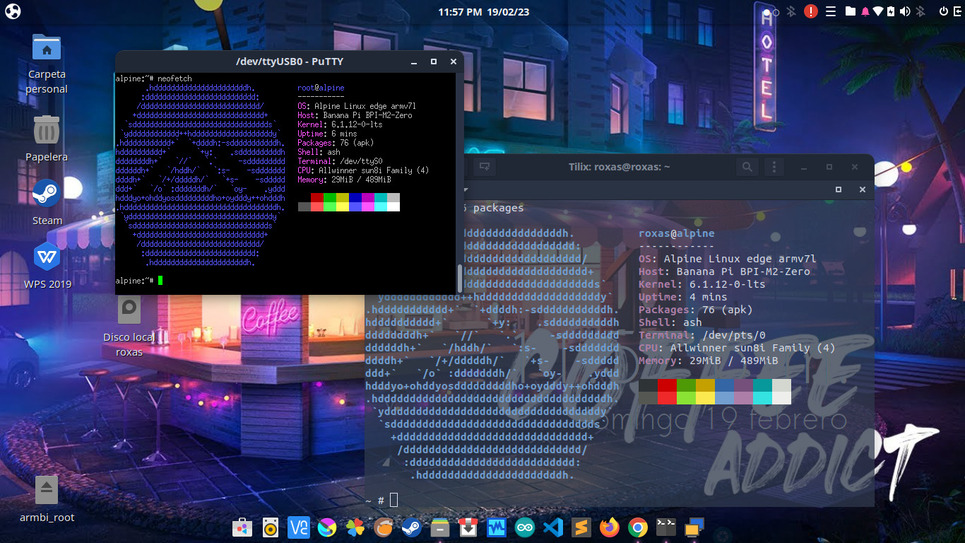Open the terminal icon in the dock
This screenshot has height=543, width=965.
(x=666, y=526)
